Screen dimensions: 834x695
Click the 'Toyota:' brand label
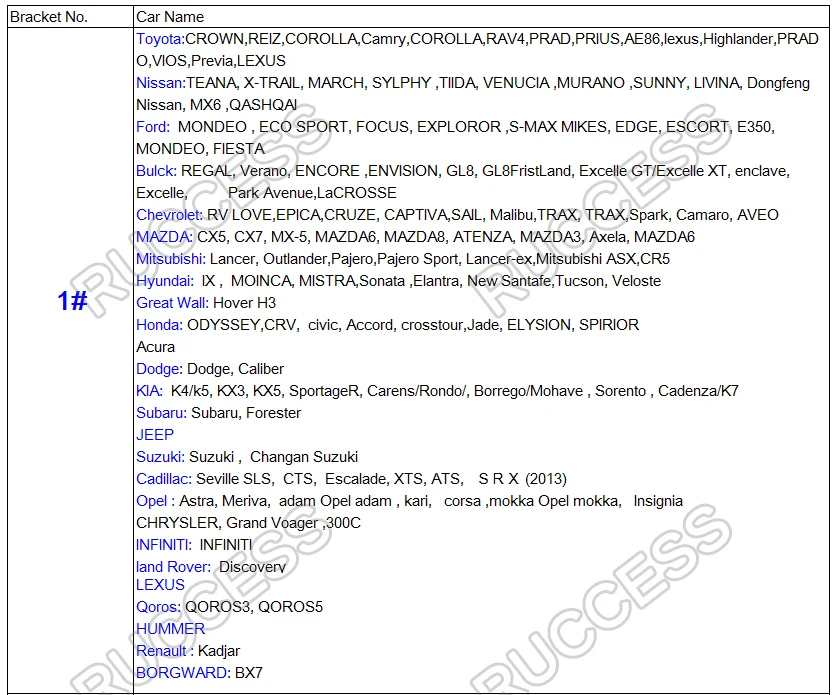click(x=160, y=39)
